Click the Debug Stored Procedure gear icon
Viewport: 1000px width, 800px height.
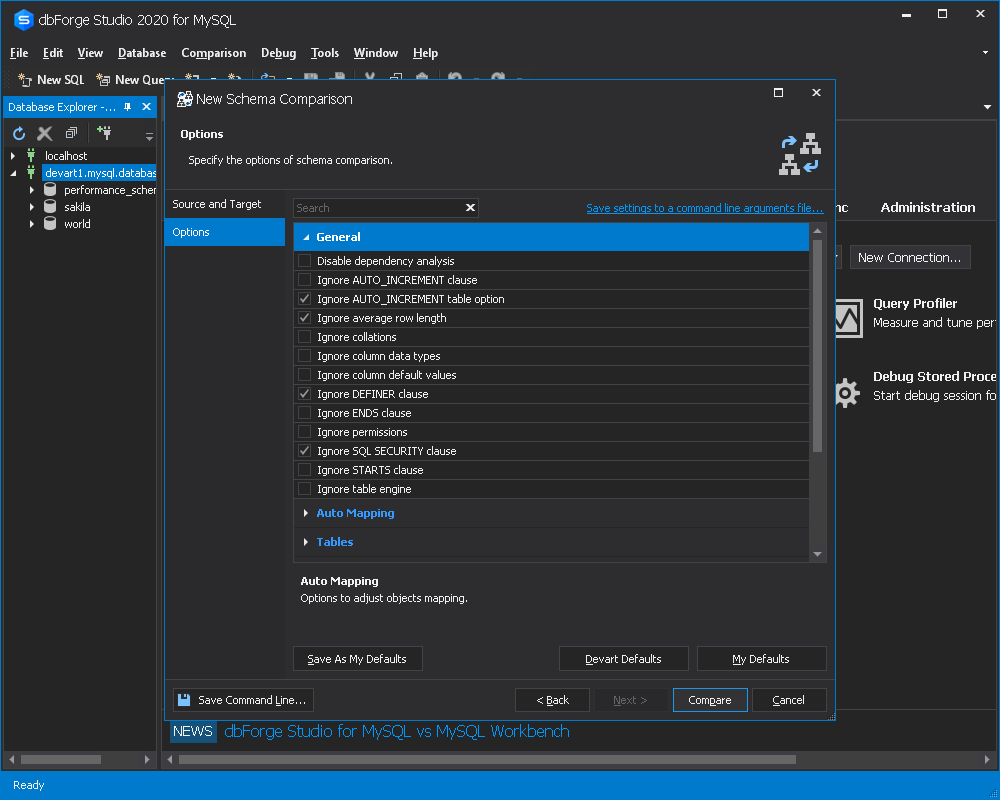847,392
